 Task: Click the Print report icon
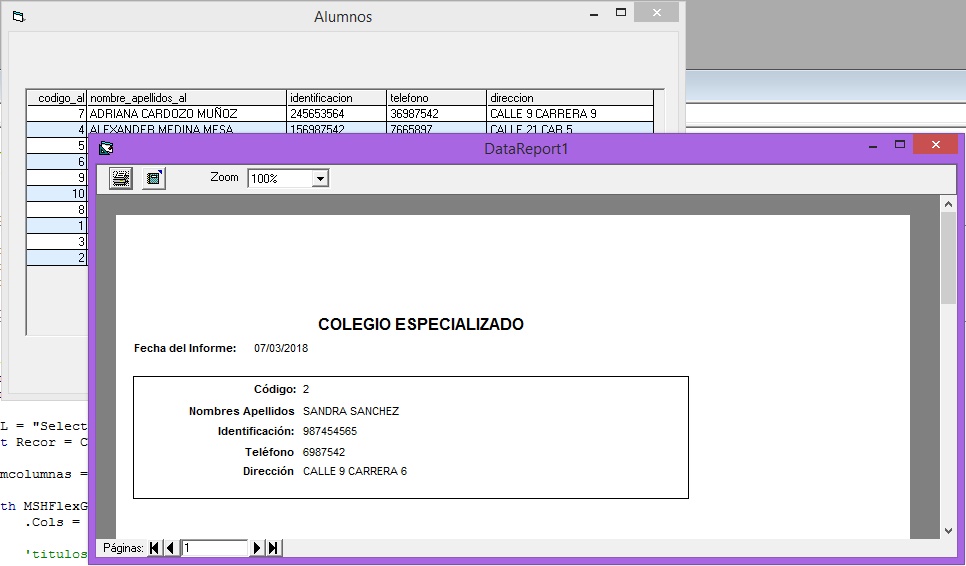[x=121, y=178]
